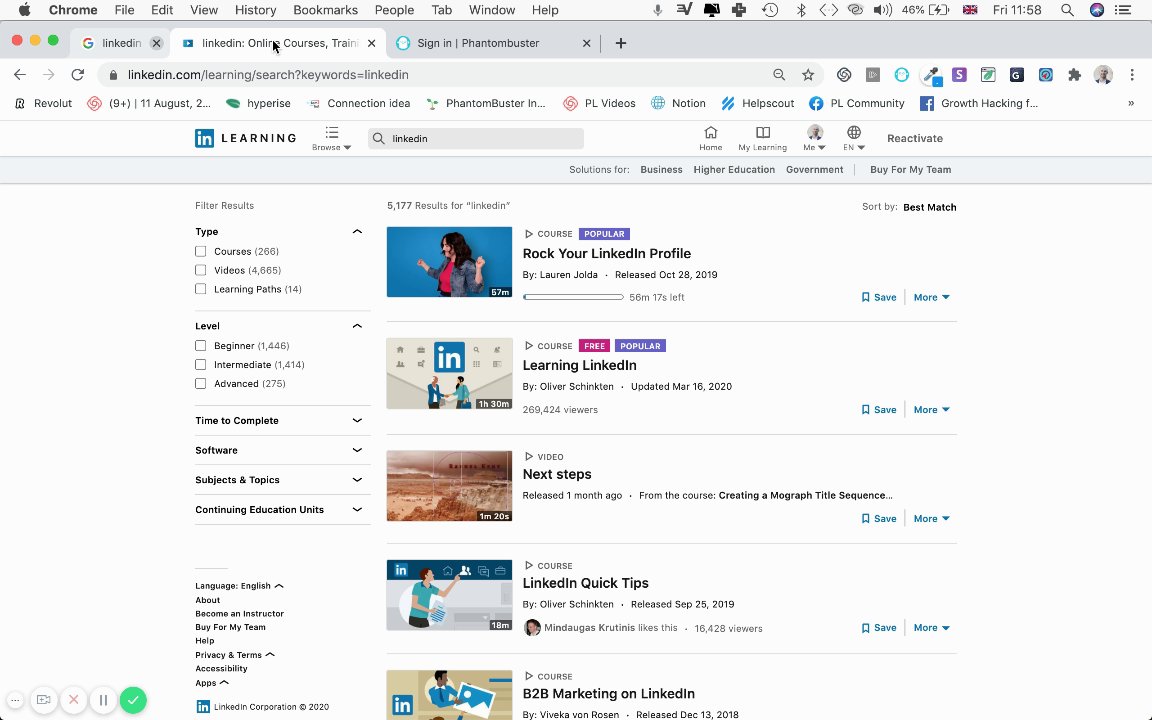
Task: Open Become an Instructor link
Action: coord(240,613)
